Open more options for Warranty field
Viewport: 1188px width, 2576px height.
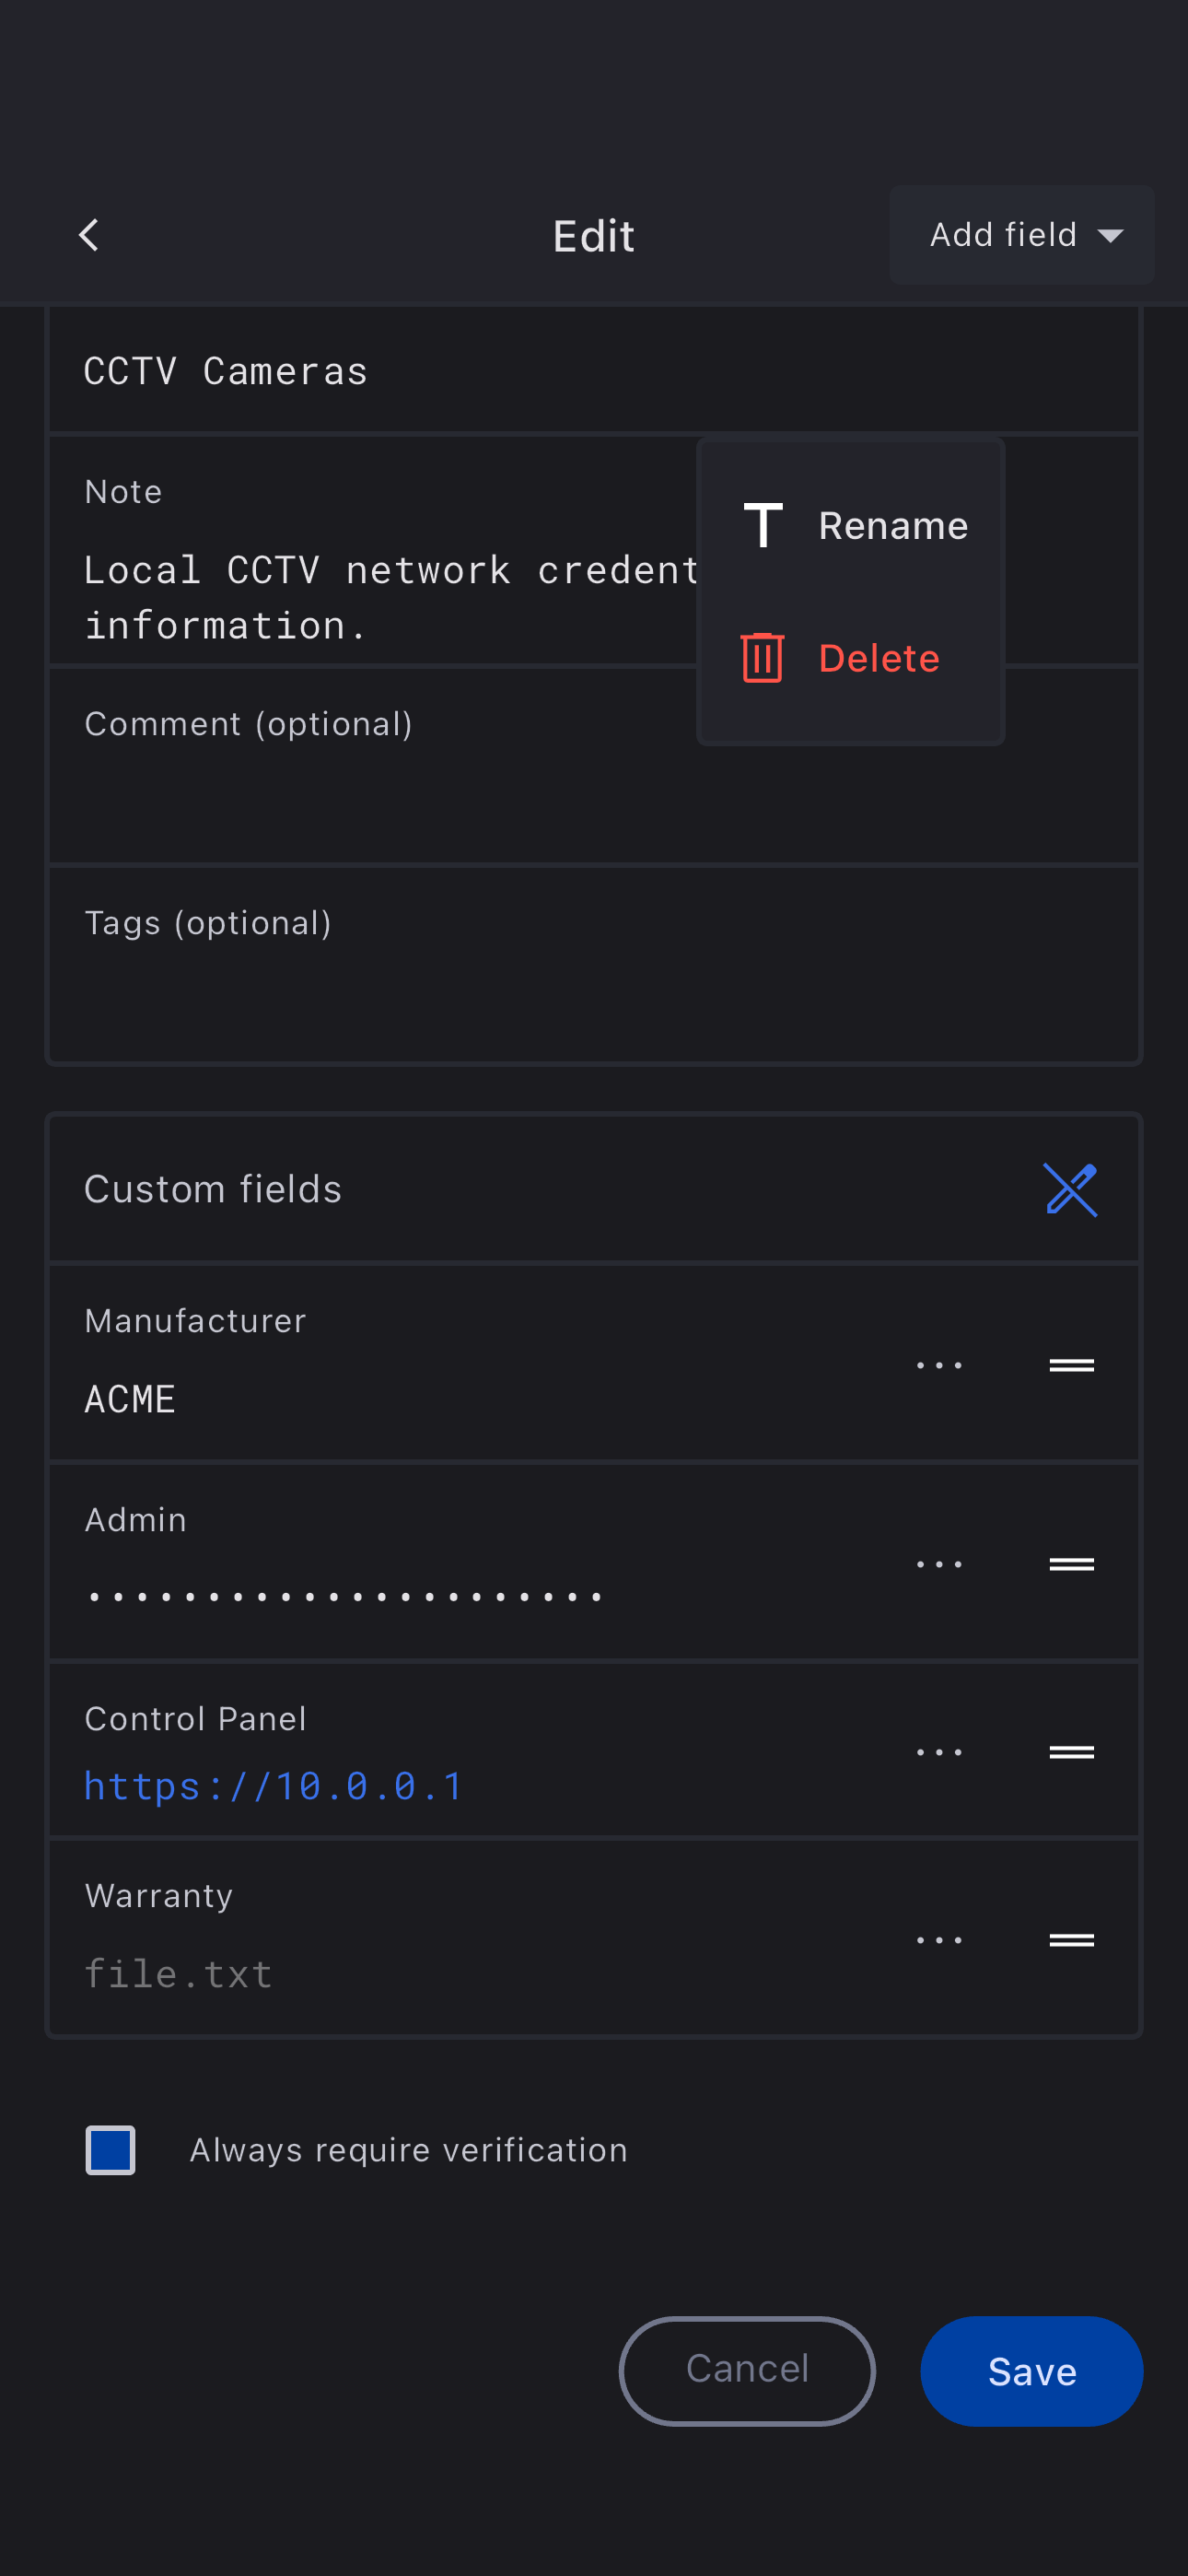click(x=939, y=1940)
